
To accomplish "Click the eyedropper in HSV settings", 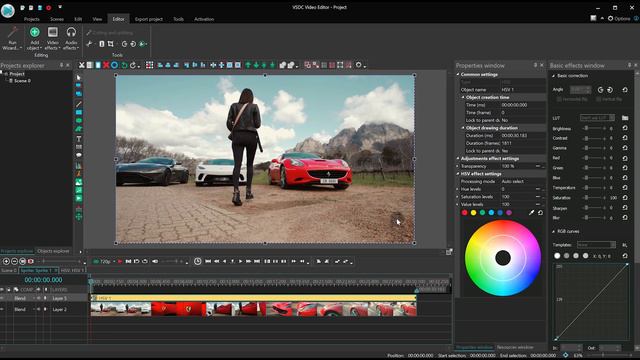I will point(531,213).
